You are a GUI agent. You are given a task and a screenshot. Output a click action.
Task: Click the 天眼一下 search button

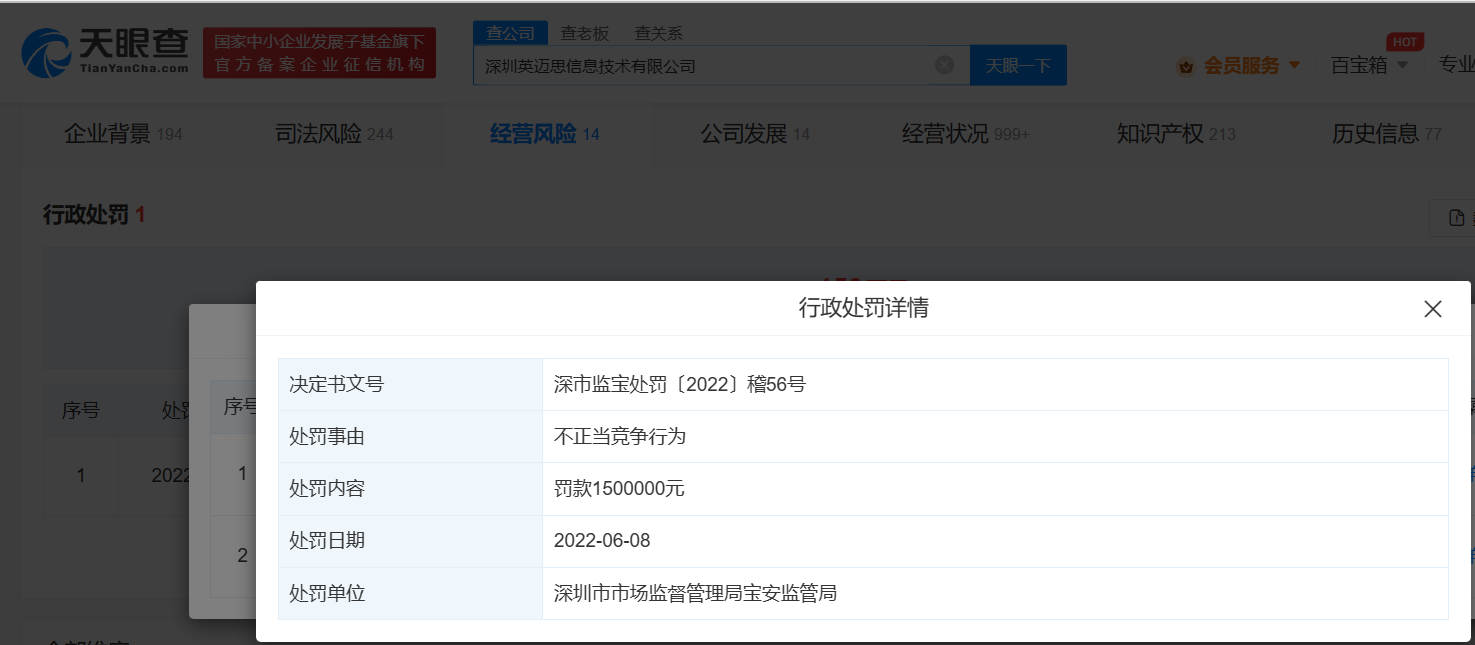(x=1018, y=64)
